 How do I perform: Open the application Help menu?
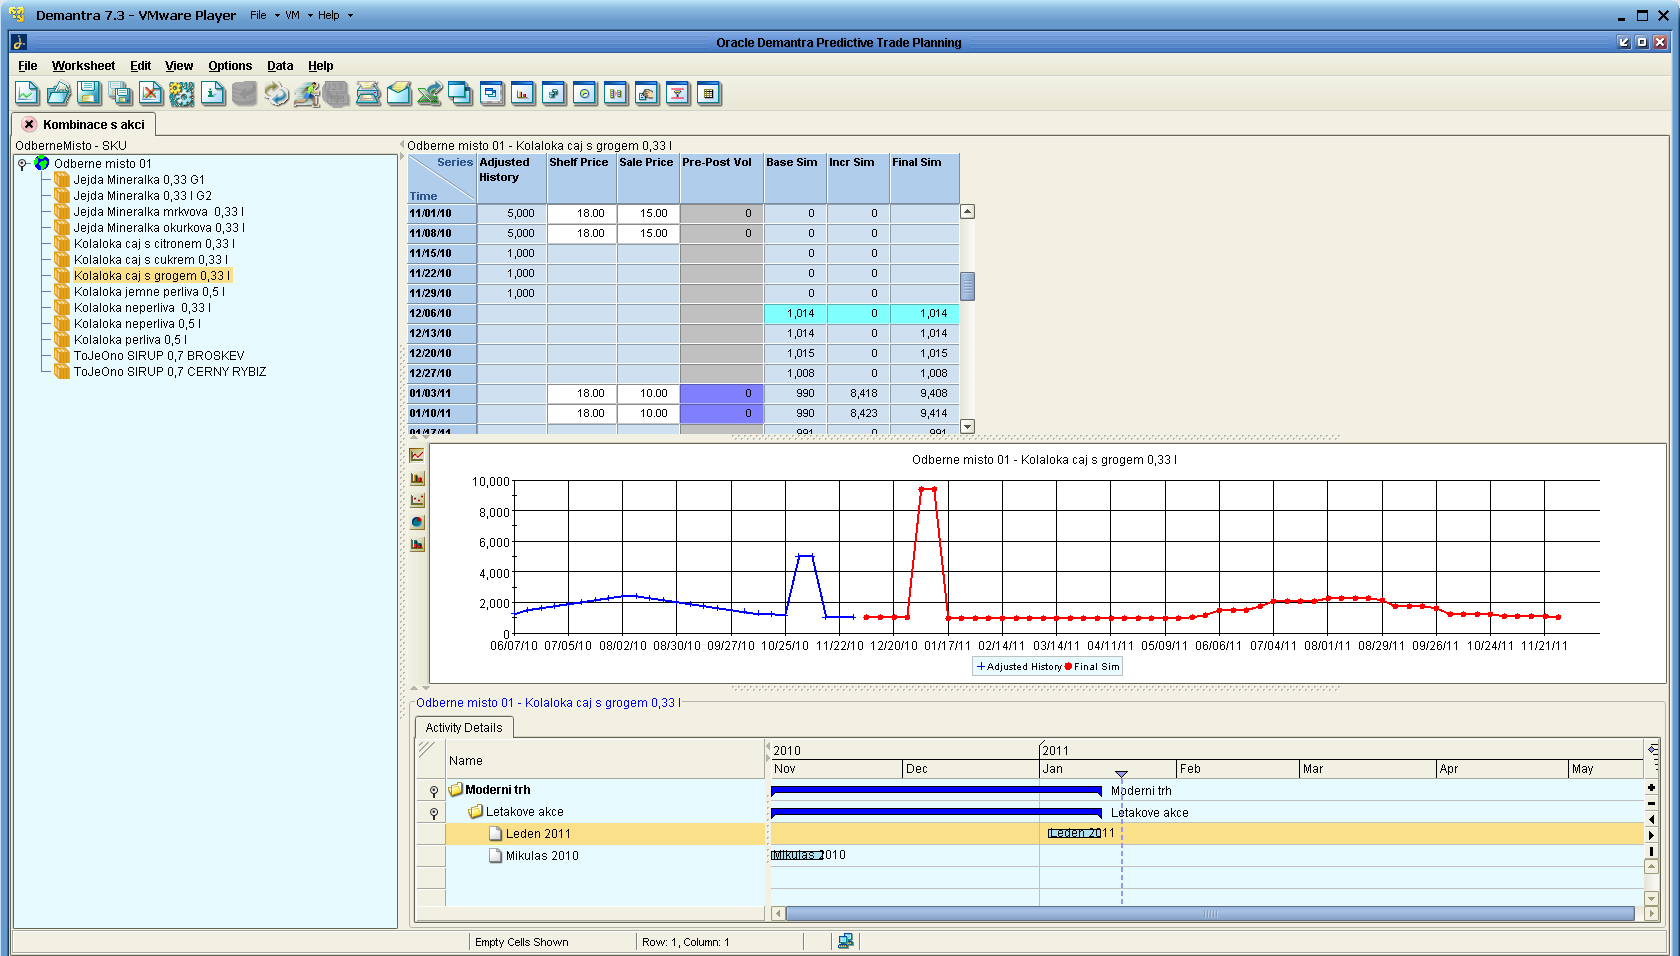tap(320, 66)
